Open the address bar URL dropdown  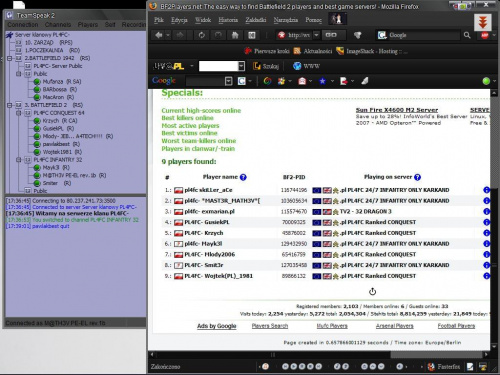tap(316, 35)
